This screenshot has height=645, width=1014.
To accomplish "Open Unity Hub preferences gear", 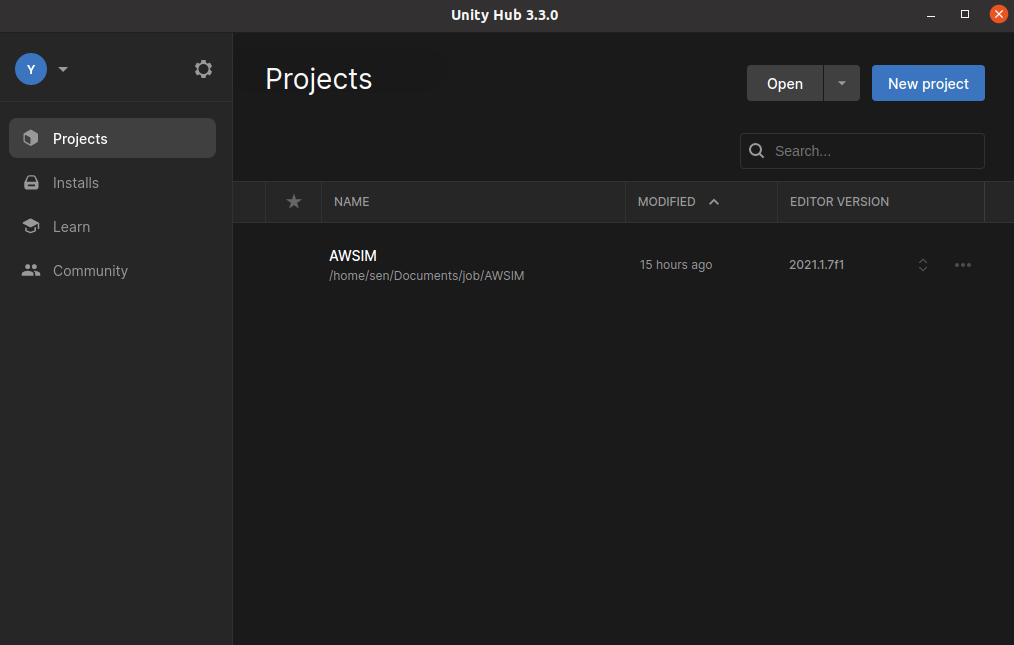I will pyautogui.click(x=203, y=69).
